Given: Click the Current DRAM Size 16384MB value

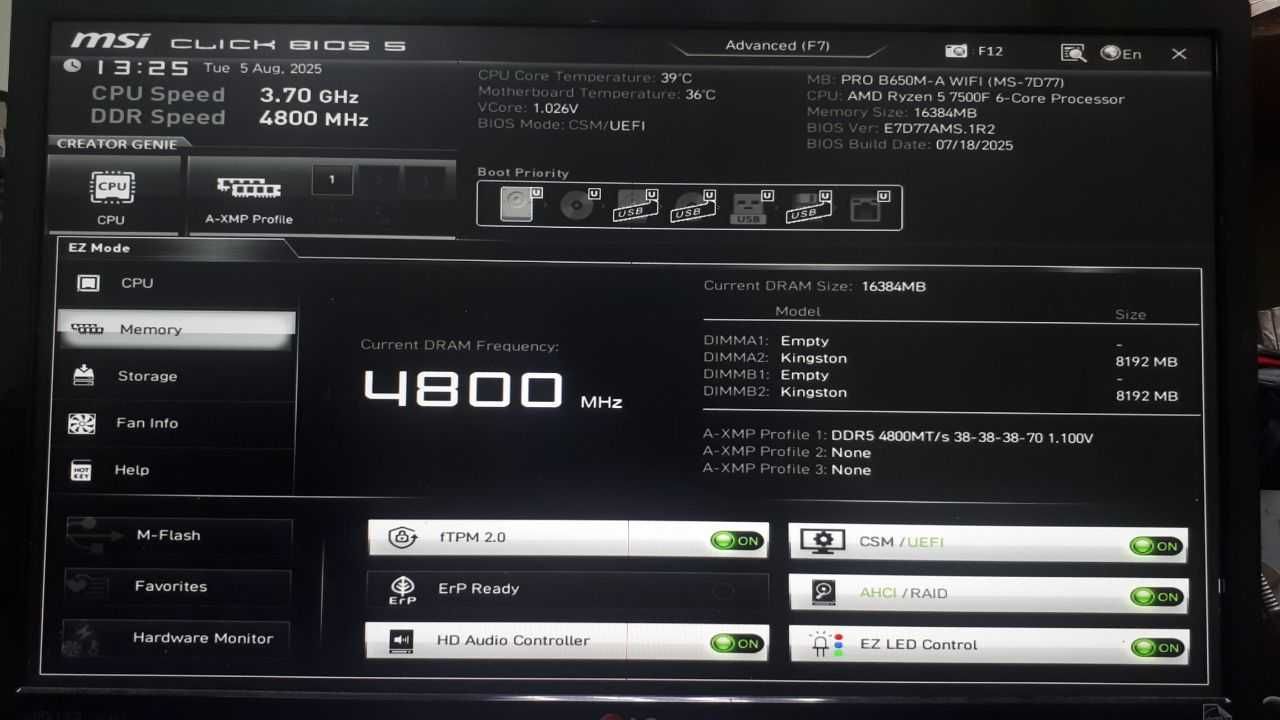Looking at the screenshot, I should tap(894, 286).
